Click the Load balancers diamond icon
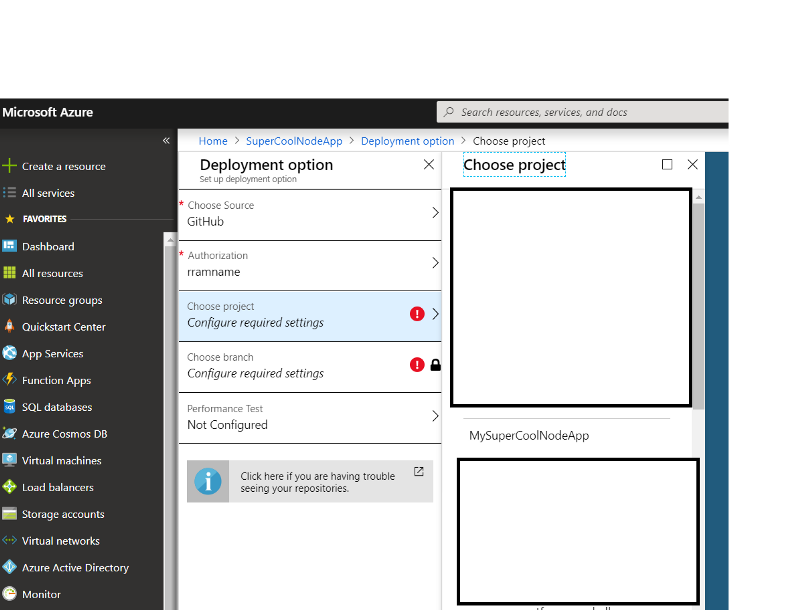Screen dimensions: 800x610 coord(9,487)
